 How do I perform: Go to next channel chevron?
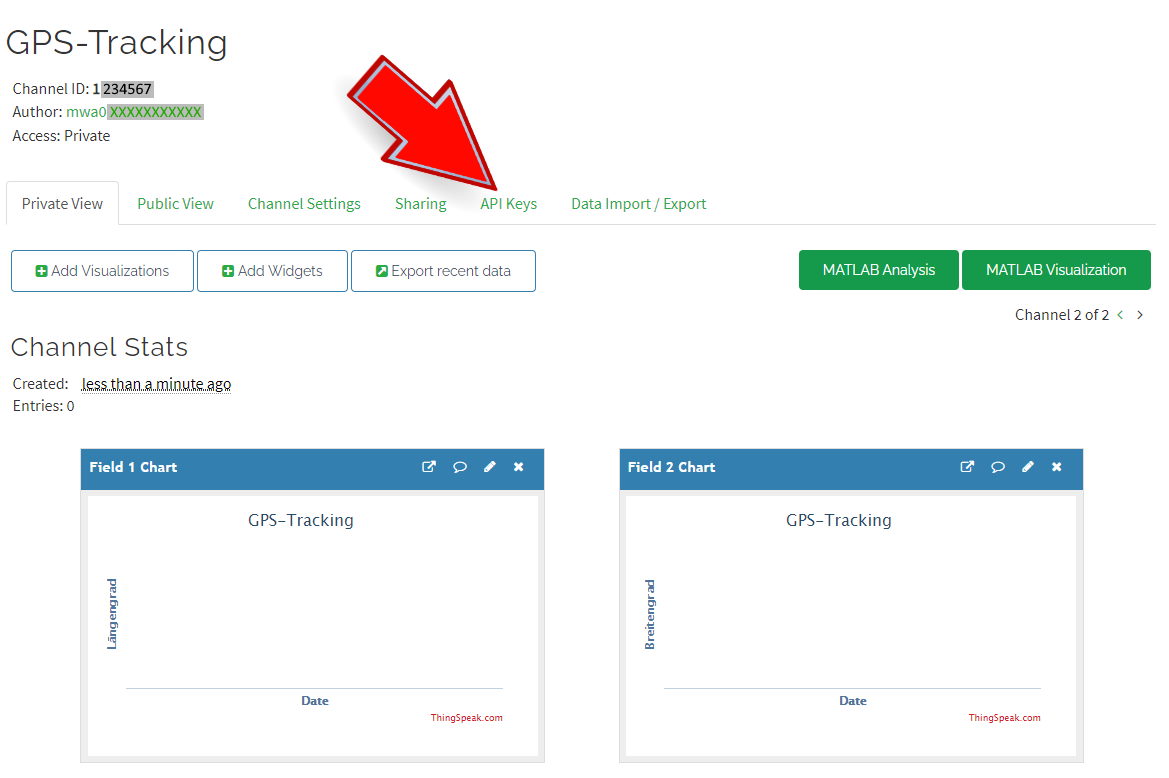pyautogui.click(x=1140, y=315)
